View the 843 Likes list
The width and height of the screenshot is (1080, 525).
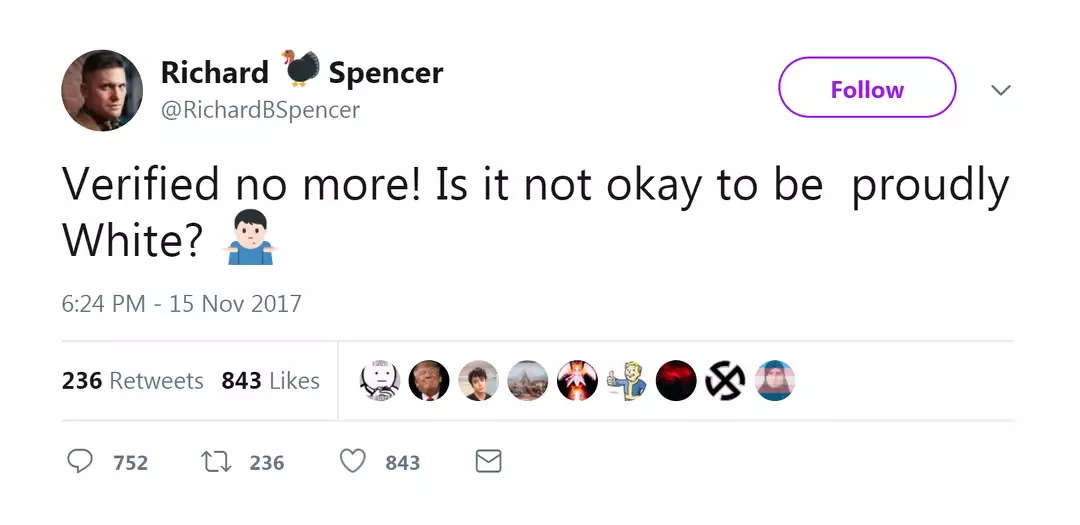point(270,381)
